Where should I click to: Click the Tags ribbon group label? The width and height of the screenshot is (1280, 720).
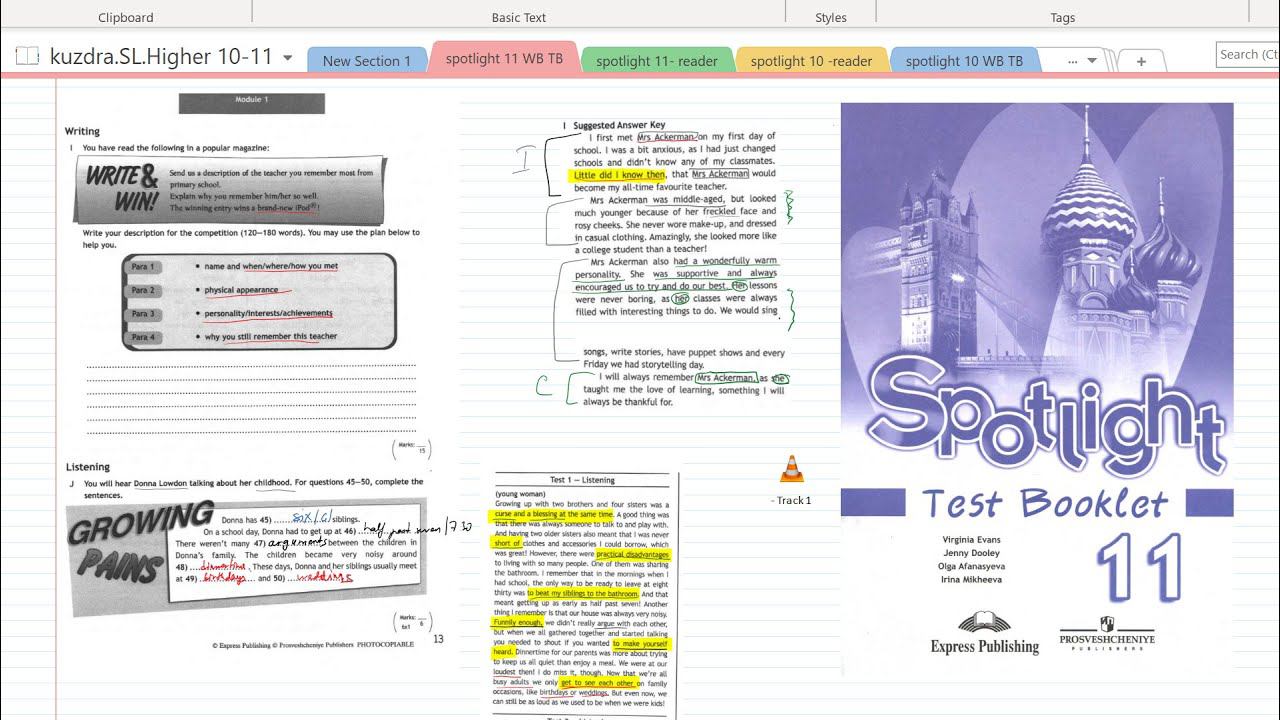click(1063, 17)
